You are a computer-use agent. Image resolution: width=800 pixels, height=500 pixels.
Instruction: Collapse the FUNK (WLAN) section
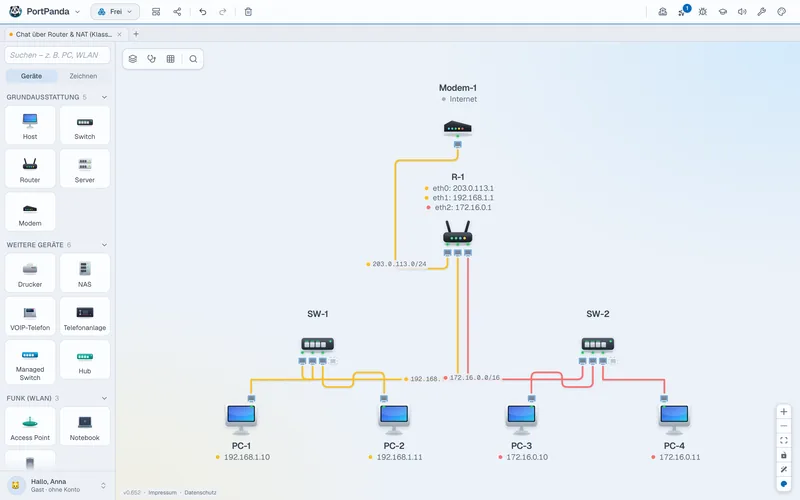[x=105, y=398]
